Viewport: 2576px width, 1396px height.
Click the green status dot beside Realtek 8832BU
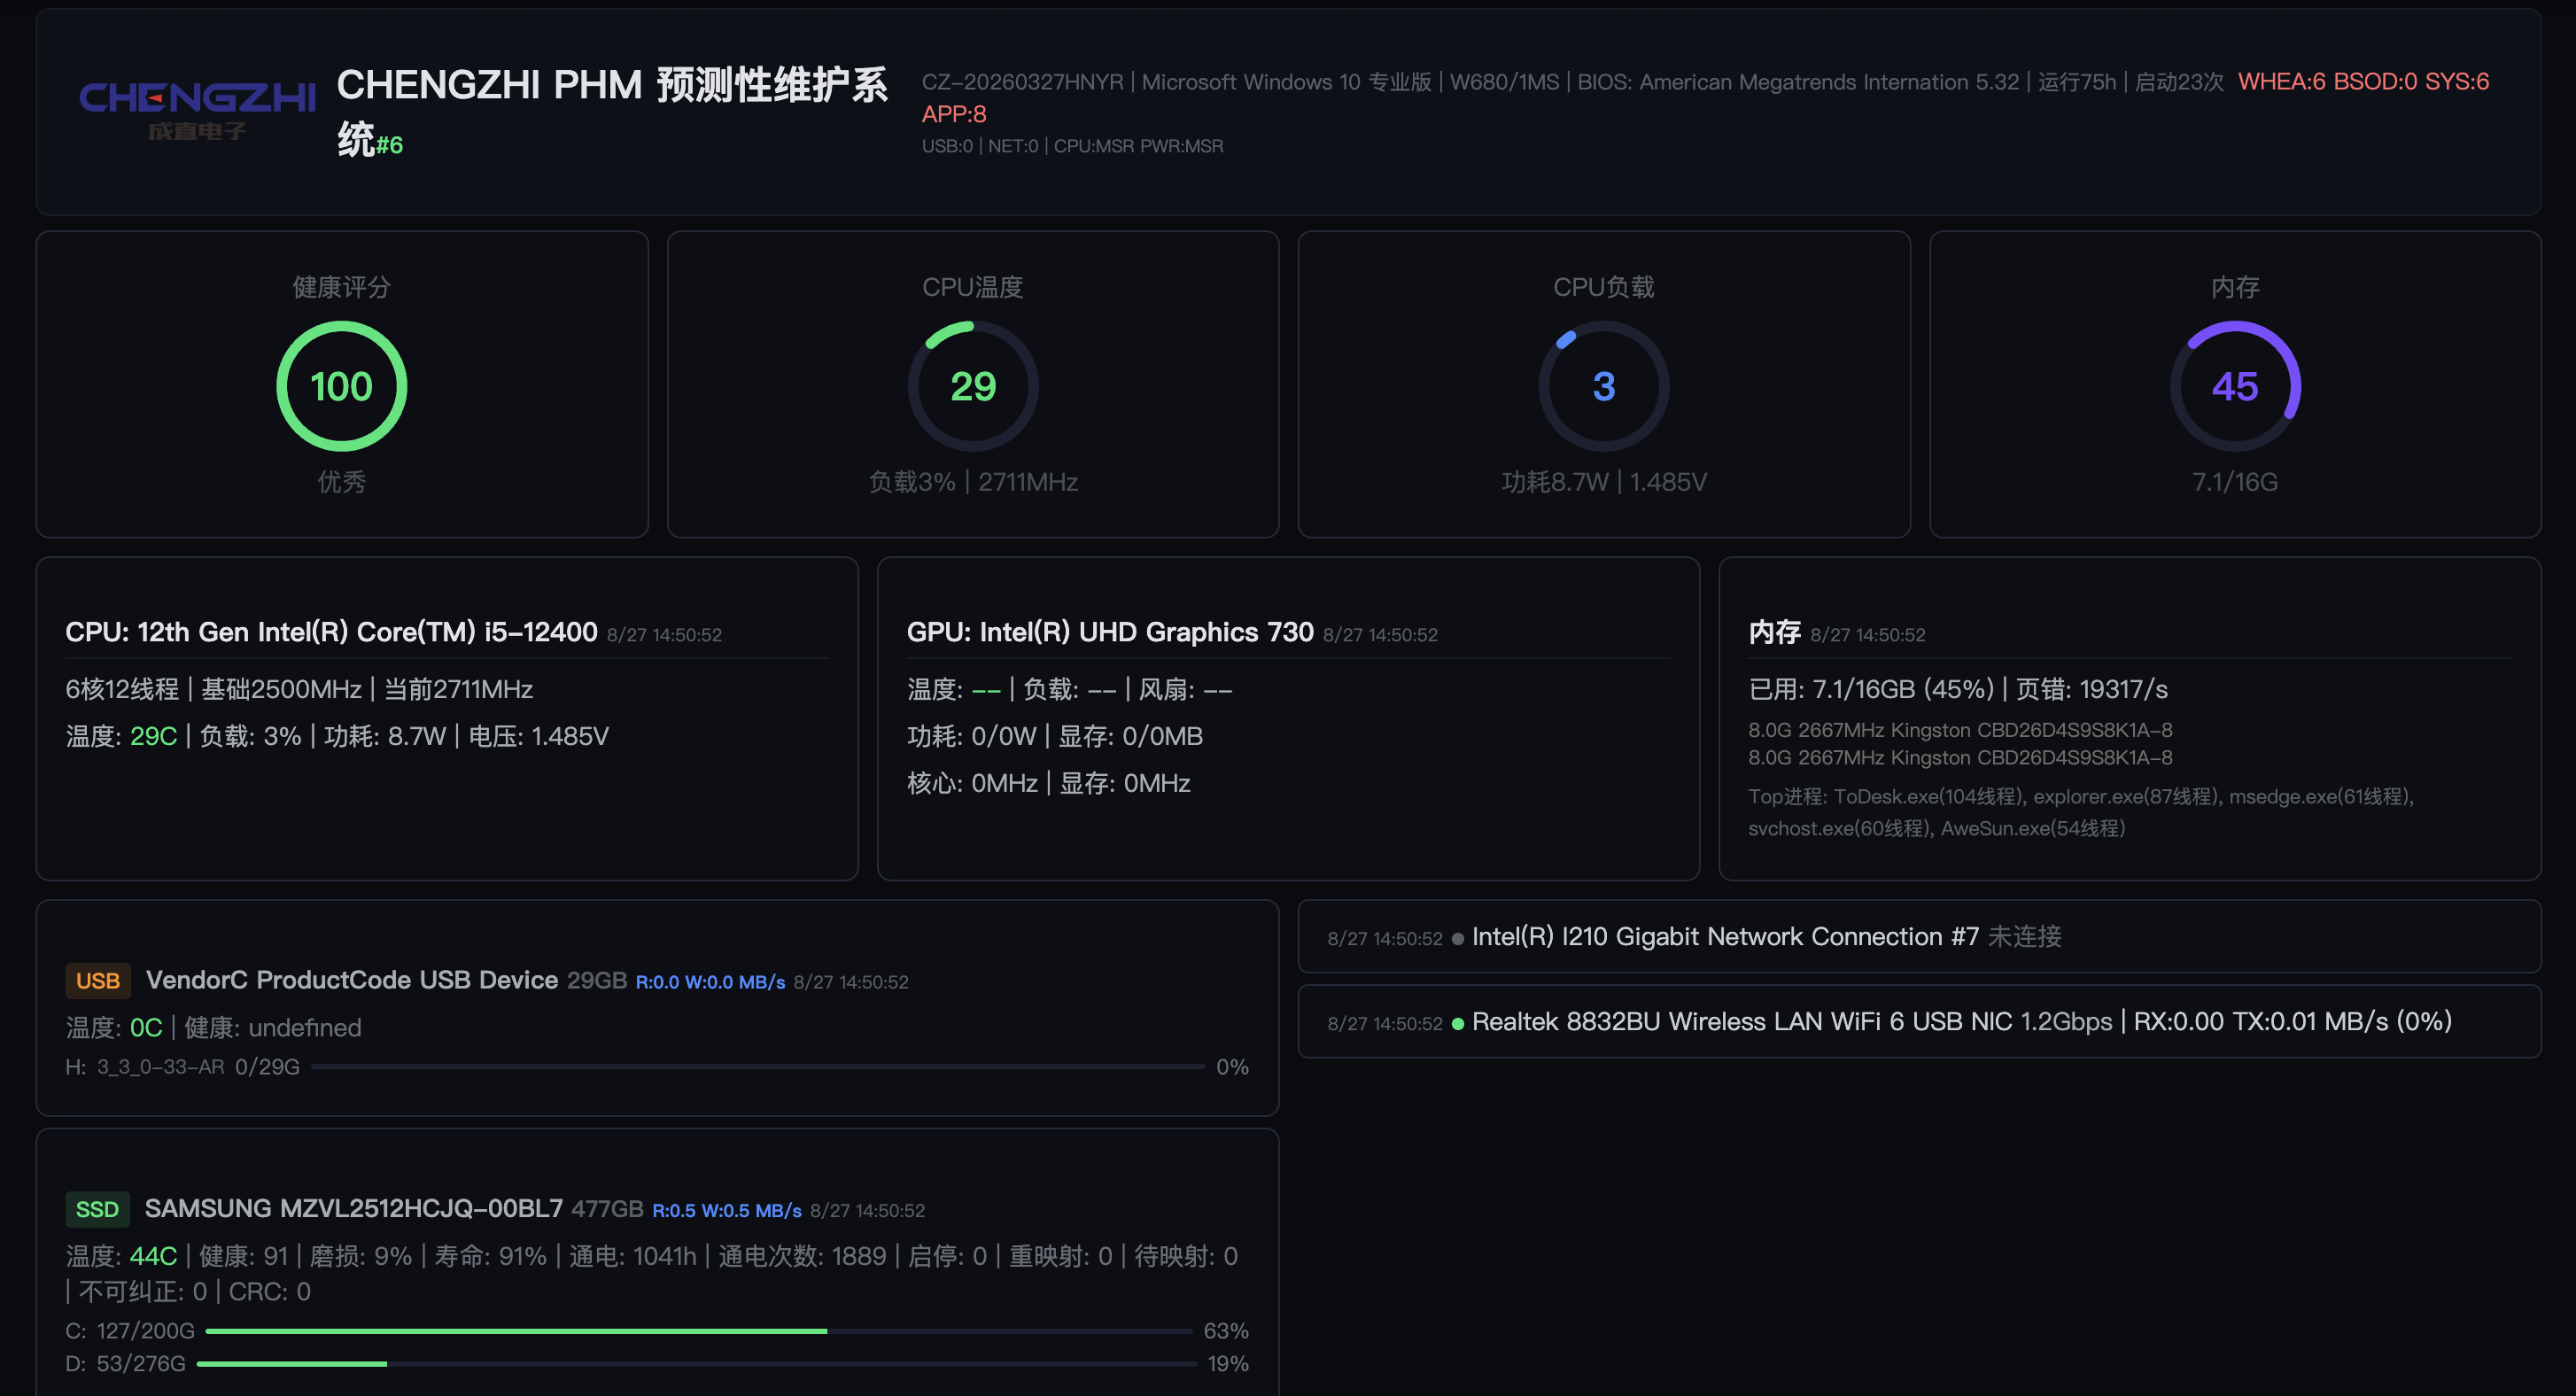(x=1458, y=1023)
